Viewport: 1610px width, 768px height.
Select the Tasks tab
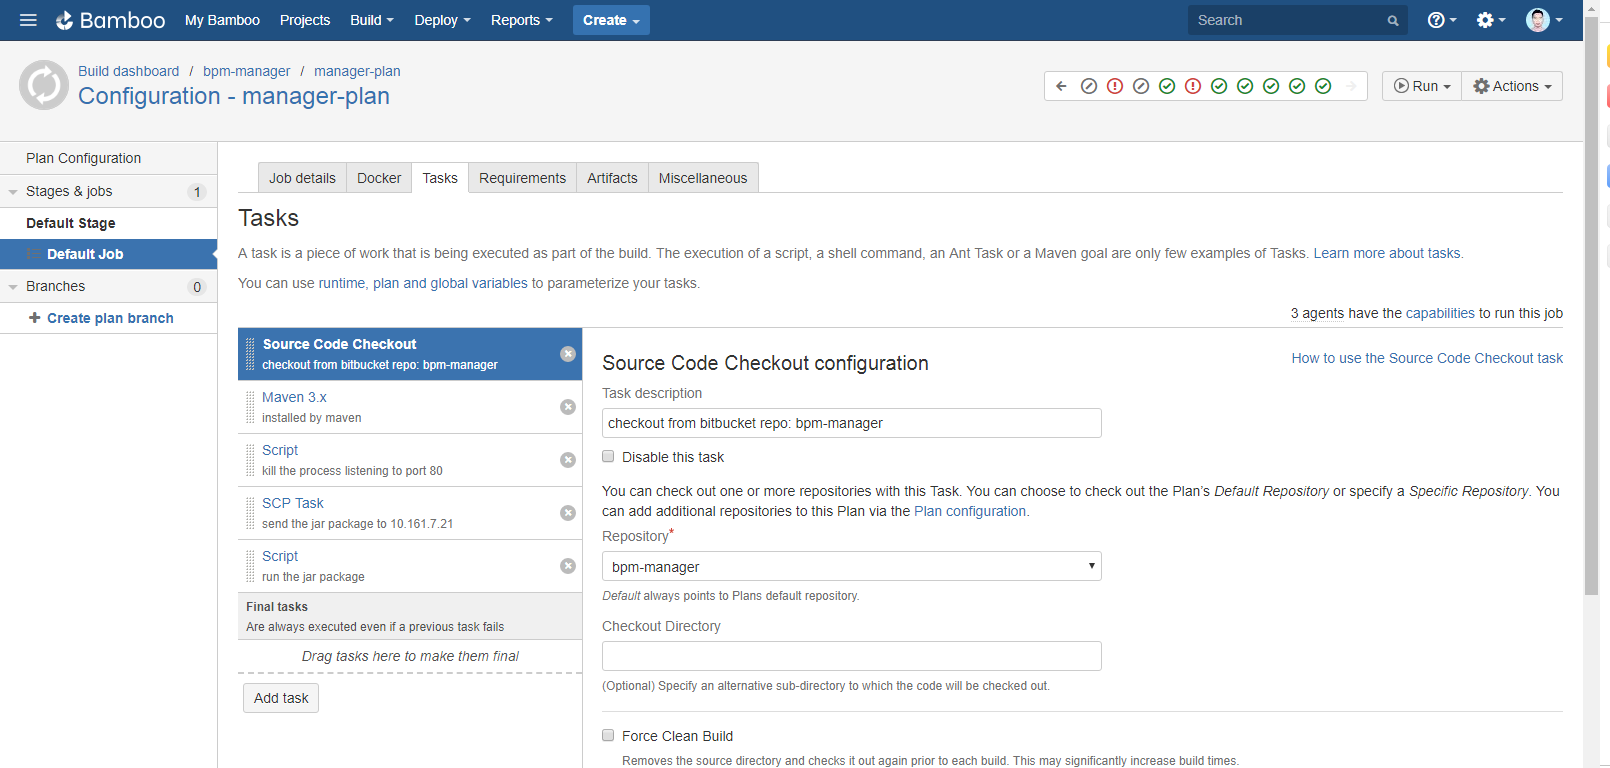point(440,178)
